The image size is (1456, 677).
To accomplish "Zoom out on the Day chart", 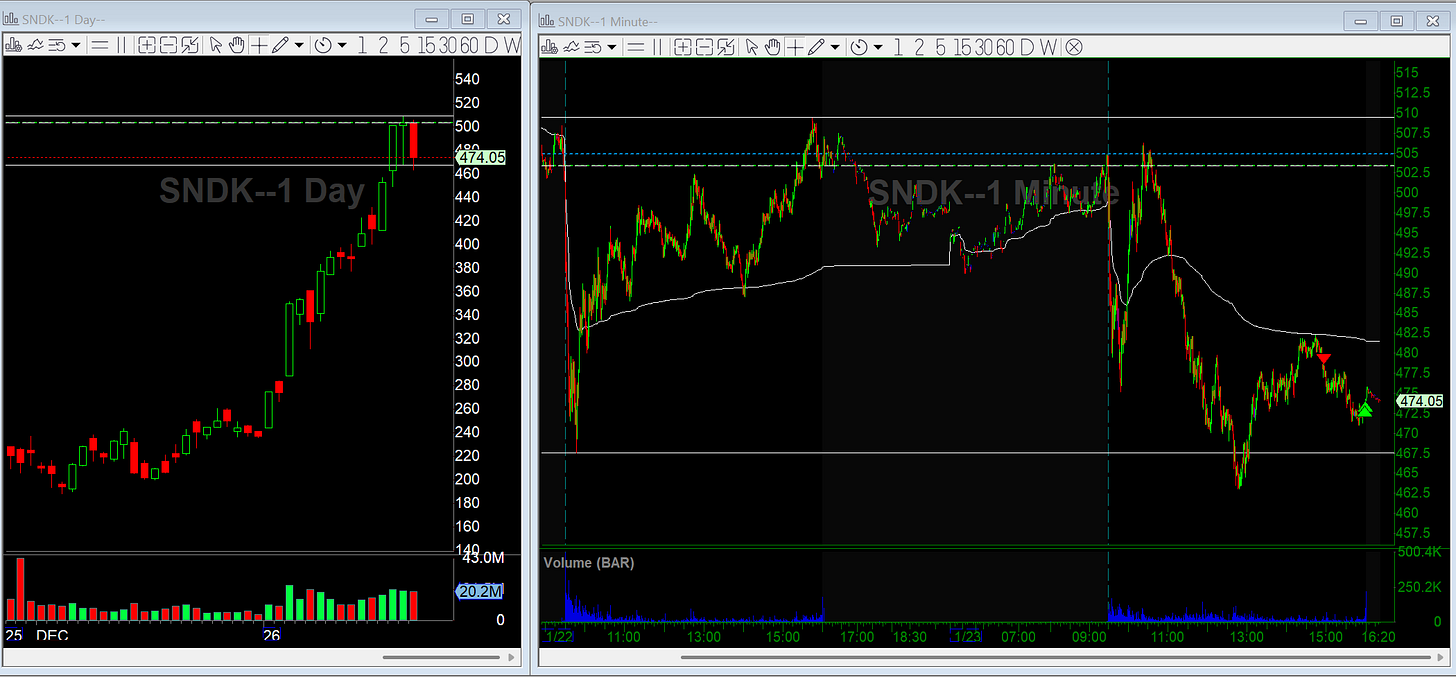I will point(168,45).
